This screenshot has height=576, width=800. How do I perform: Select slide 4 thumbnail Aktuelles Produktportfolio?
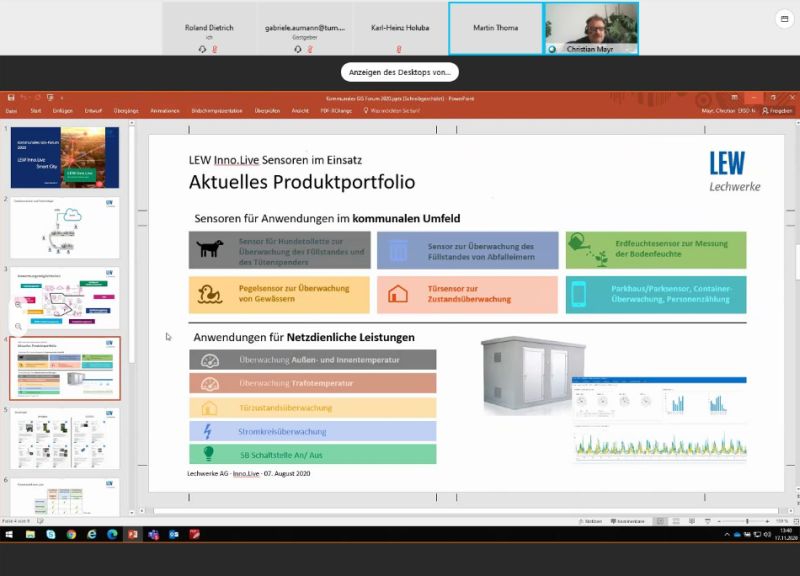tap(65, 368)
